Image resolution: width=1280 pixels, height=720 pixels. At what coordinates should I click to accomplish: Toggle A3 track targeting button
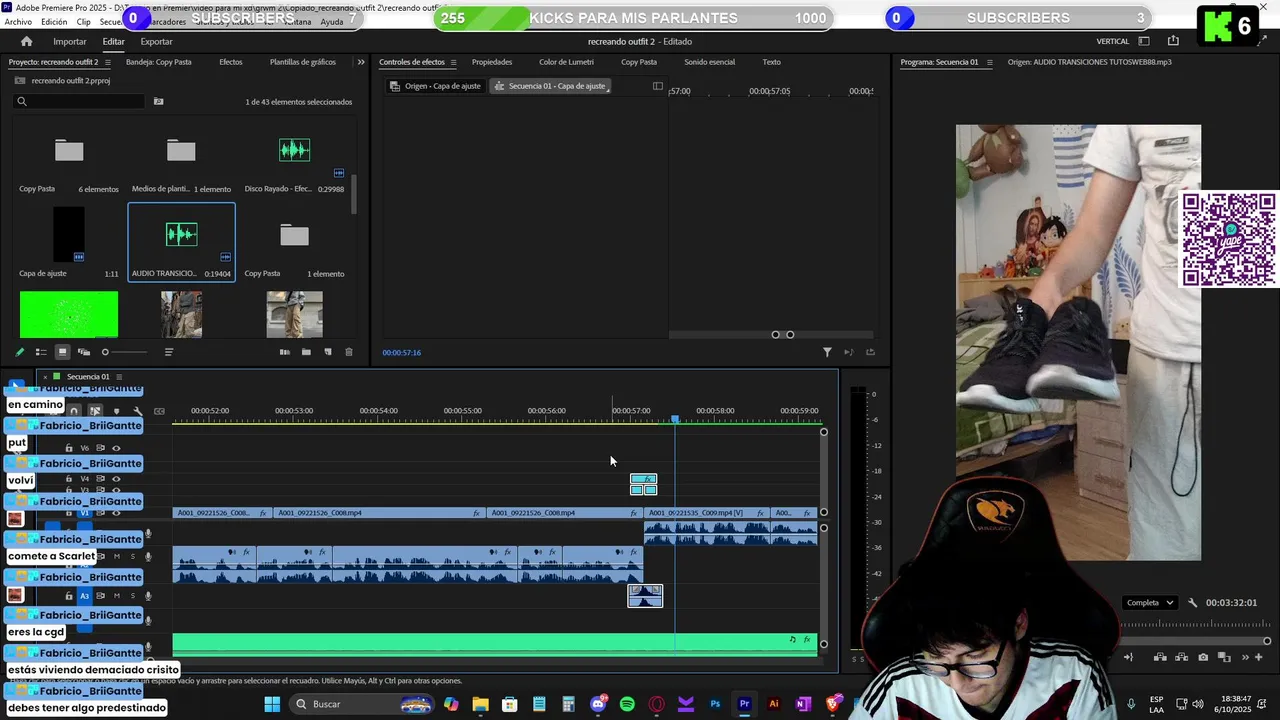(x=85, y=596)
